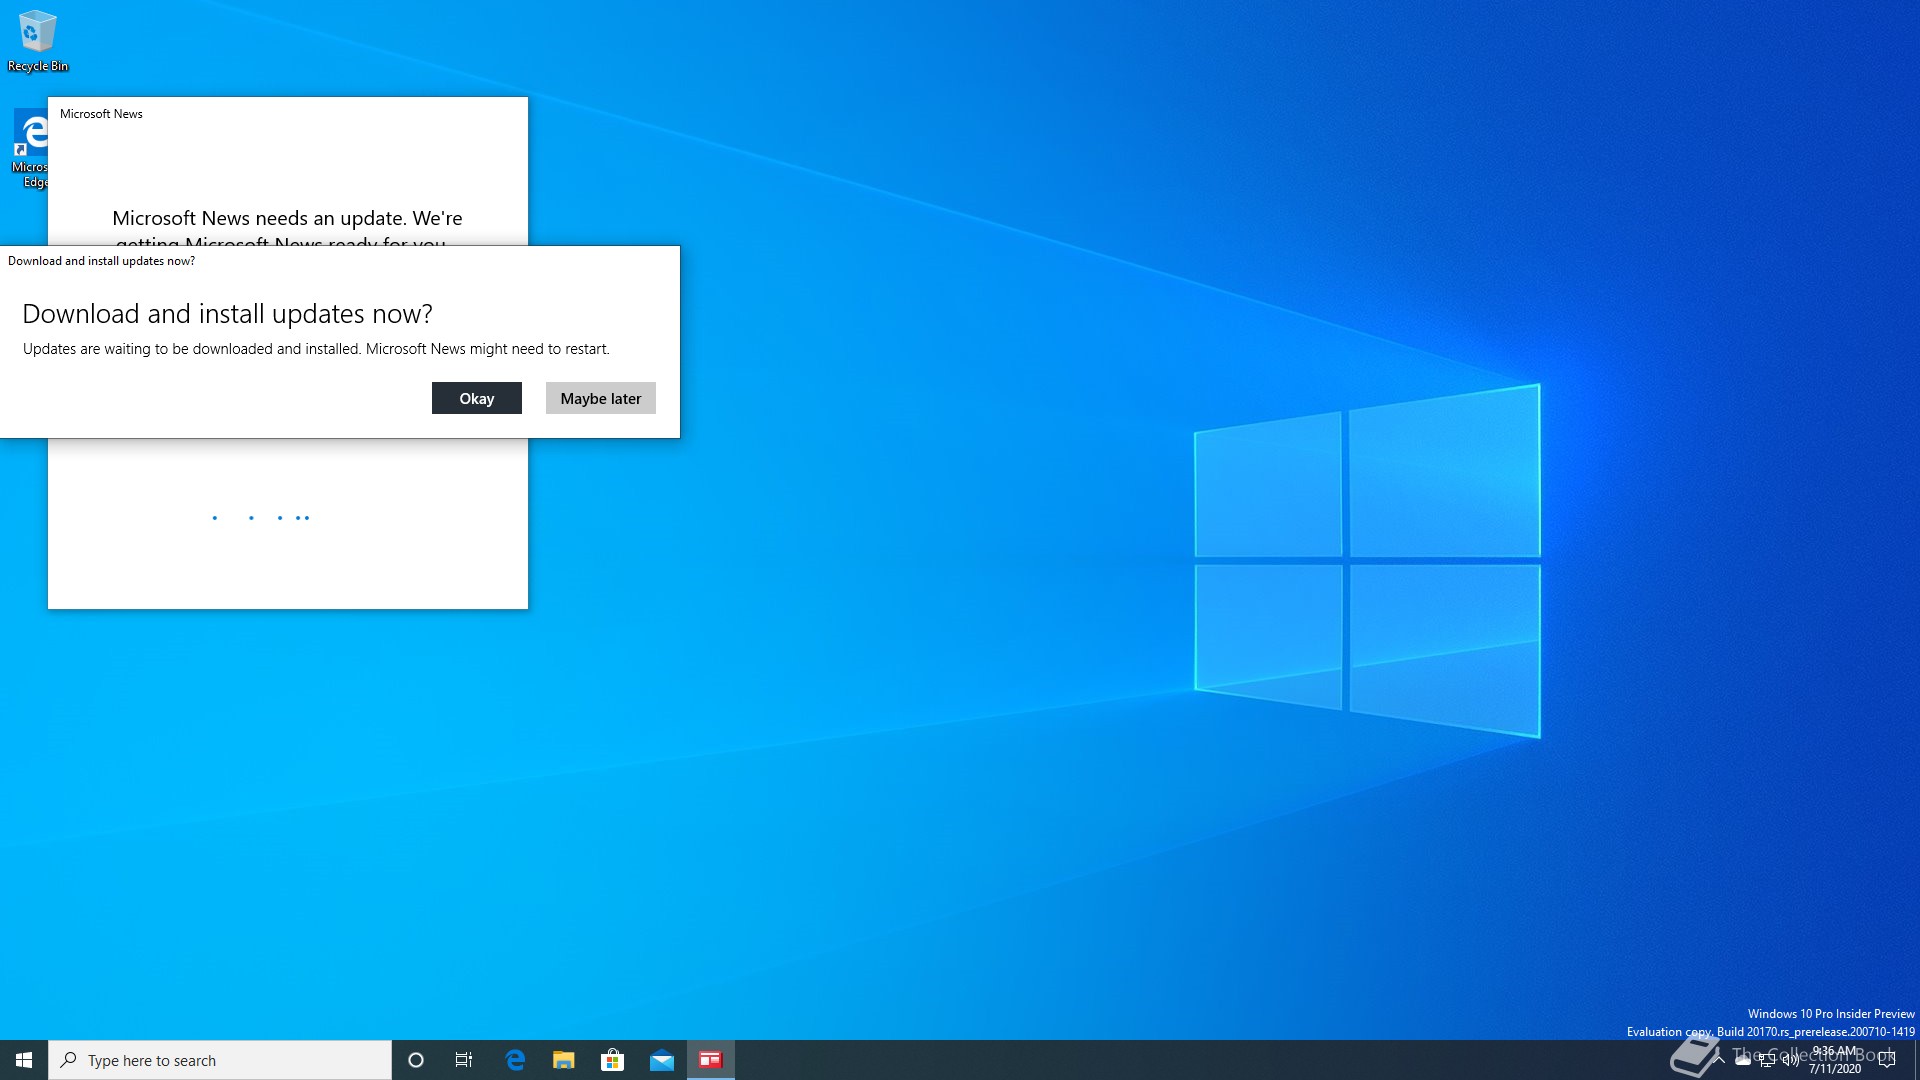Open Cortana circle icon
The image size is (1920, 1080).
[416, 1060]
